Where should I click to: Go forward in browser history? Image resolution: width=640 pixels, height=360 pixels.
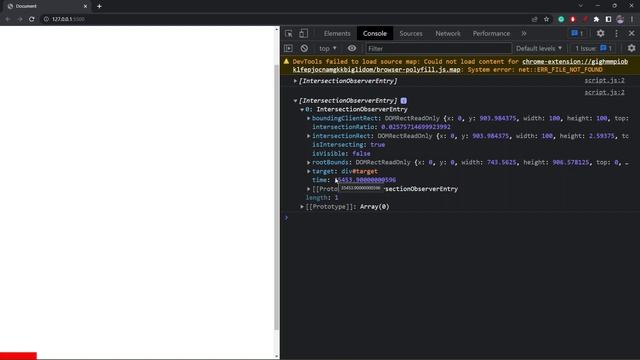[x=20, y=19]
